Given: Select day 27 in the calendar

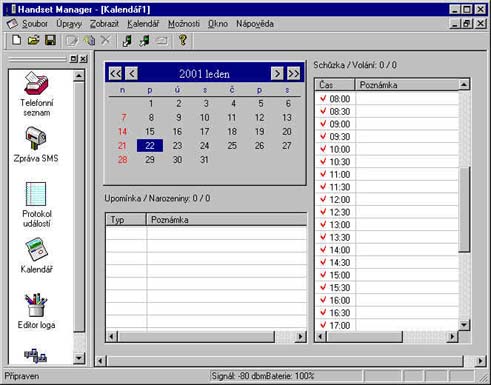Looking at the screenshot, I should (287, 146).
